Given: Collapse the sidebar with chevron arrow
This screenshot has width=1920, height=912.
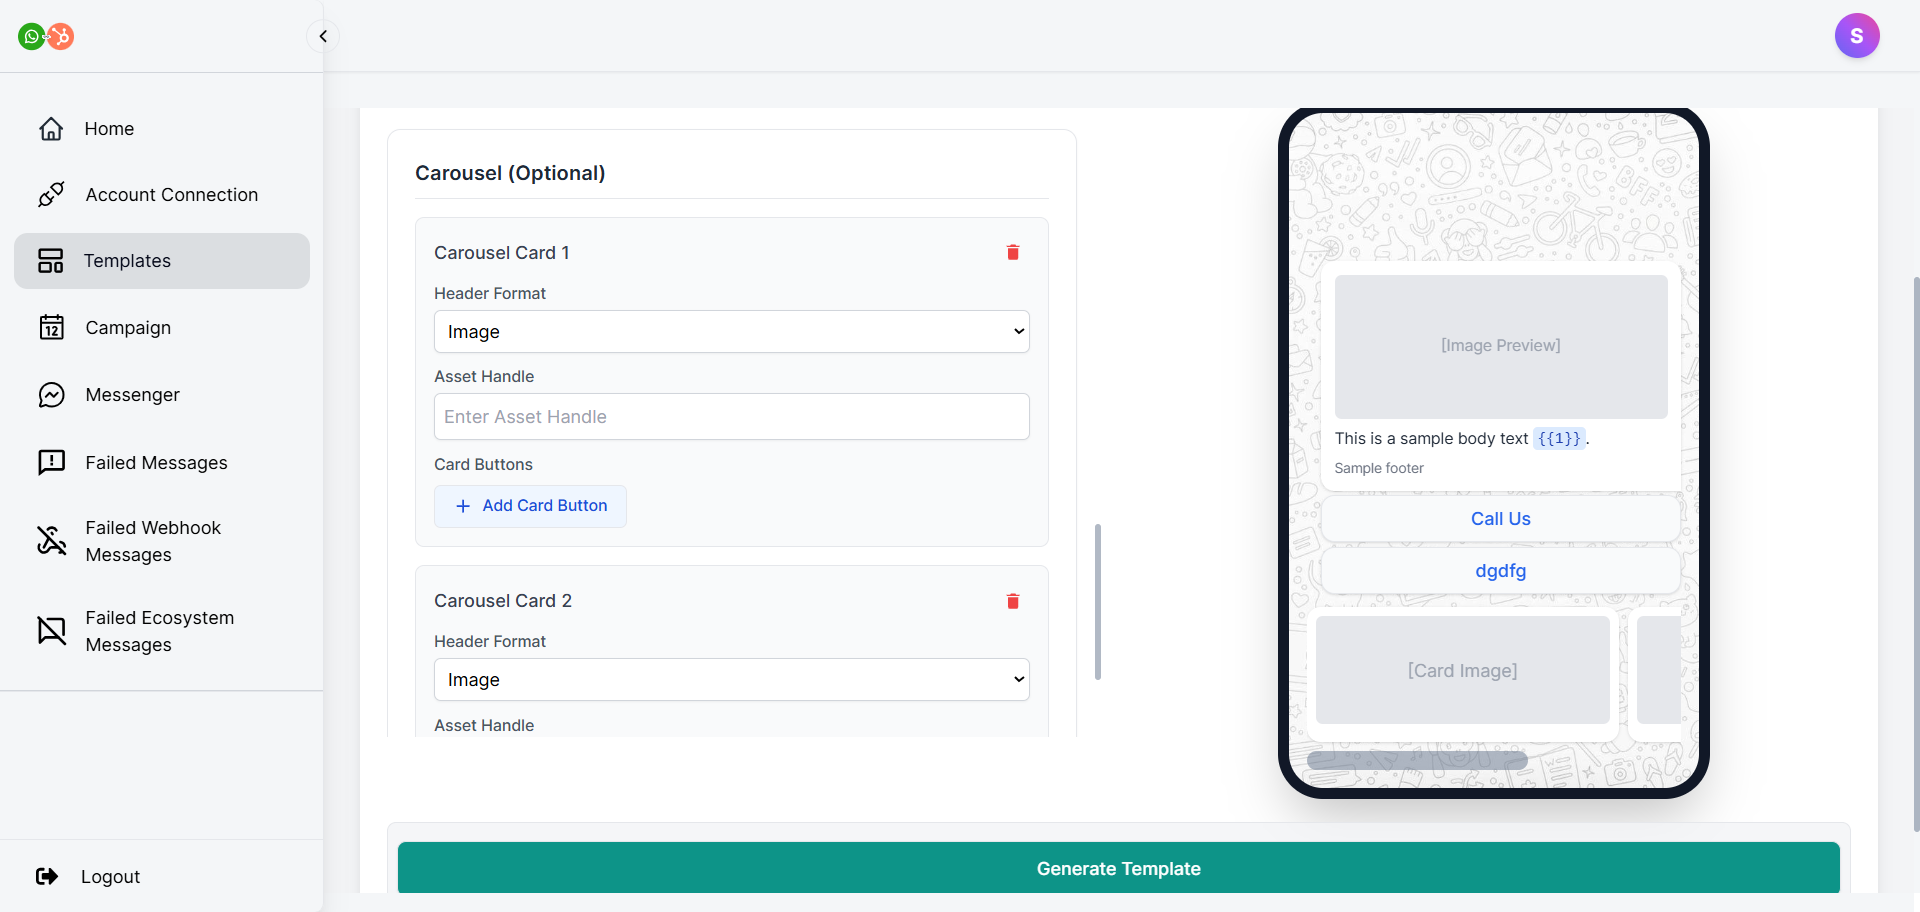Looking at the screenshot, I should point(323,37).
